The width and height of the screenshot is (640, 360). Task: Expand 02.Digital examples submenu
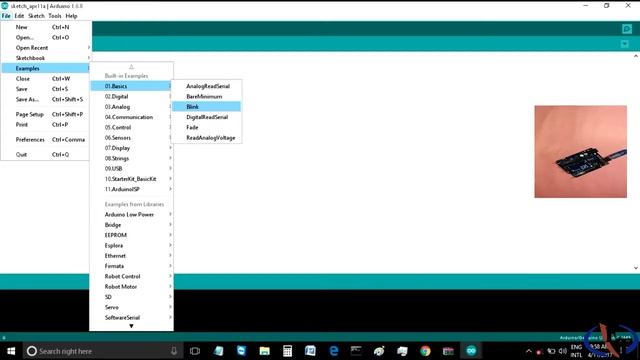pos(131,96)
